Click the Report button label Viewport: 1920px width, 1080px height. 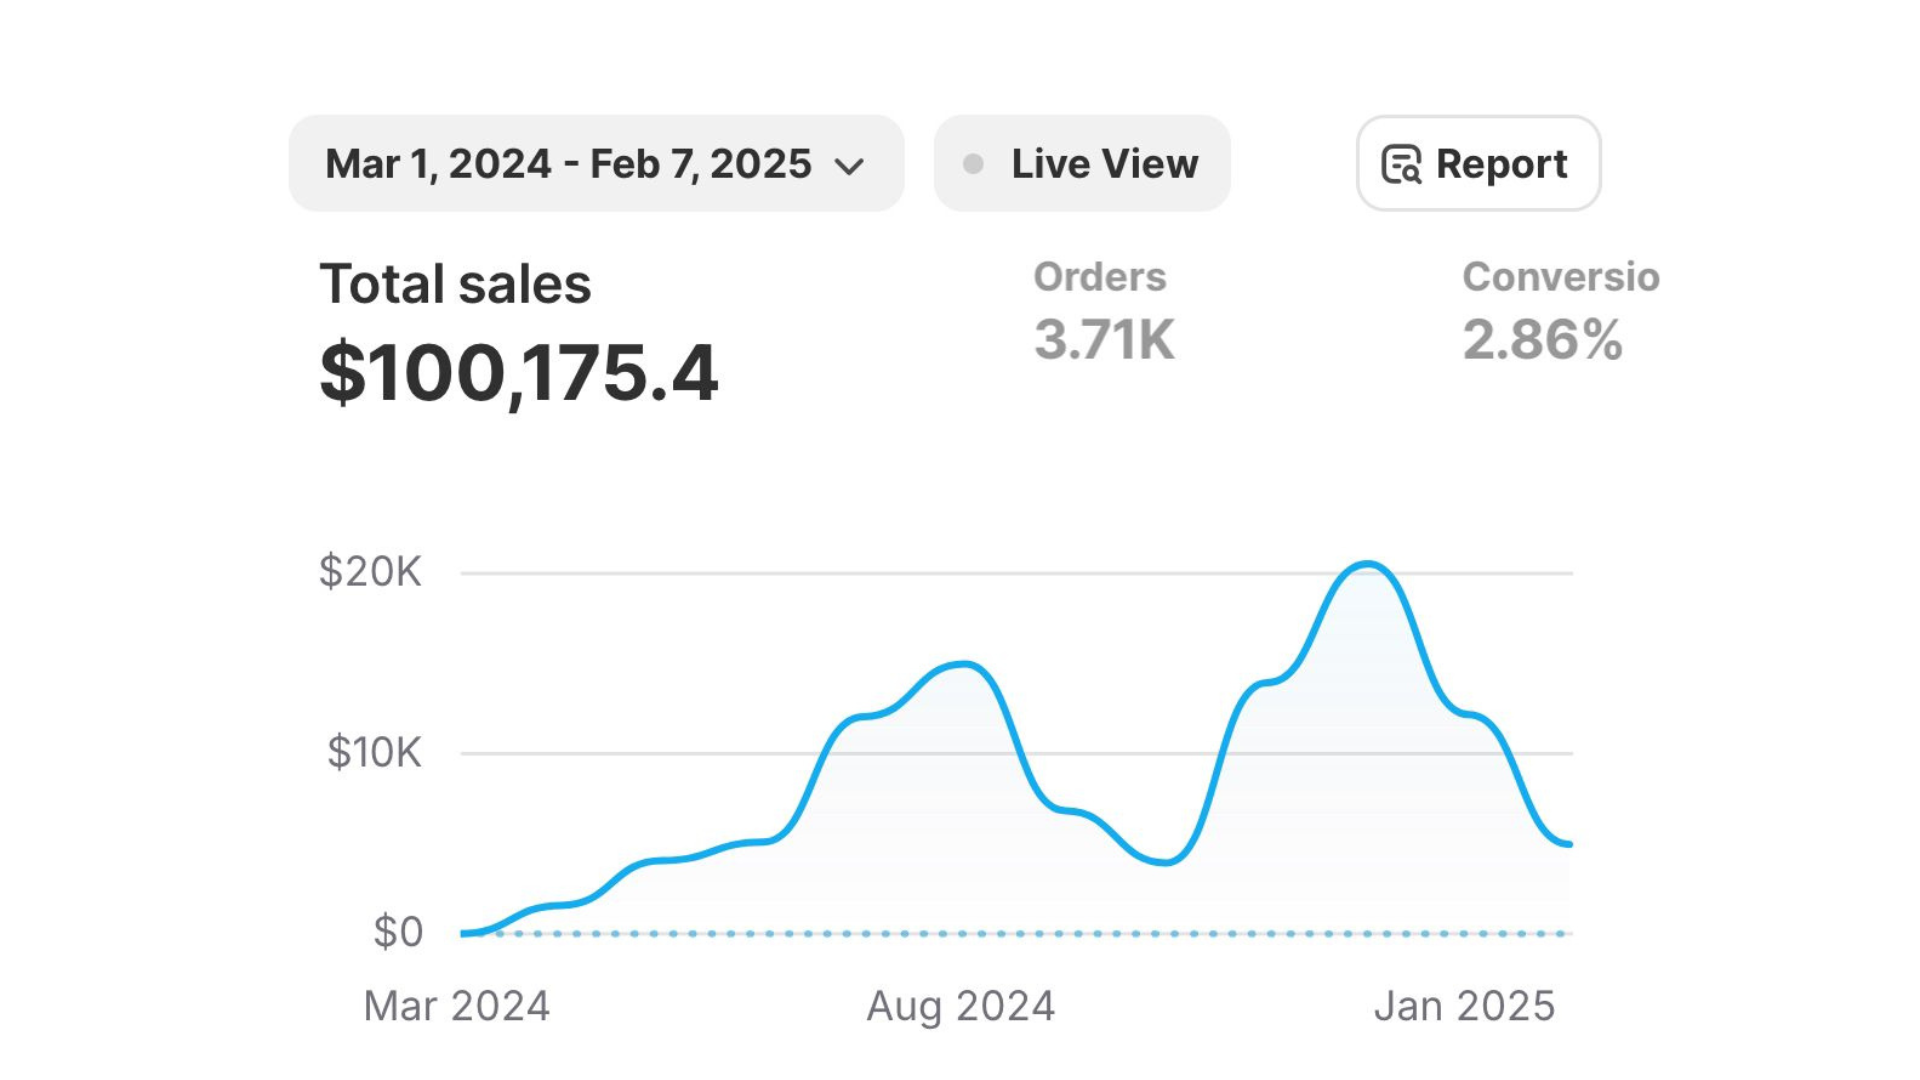click(x=1501, y=164)
